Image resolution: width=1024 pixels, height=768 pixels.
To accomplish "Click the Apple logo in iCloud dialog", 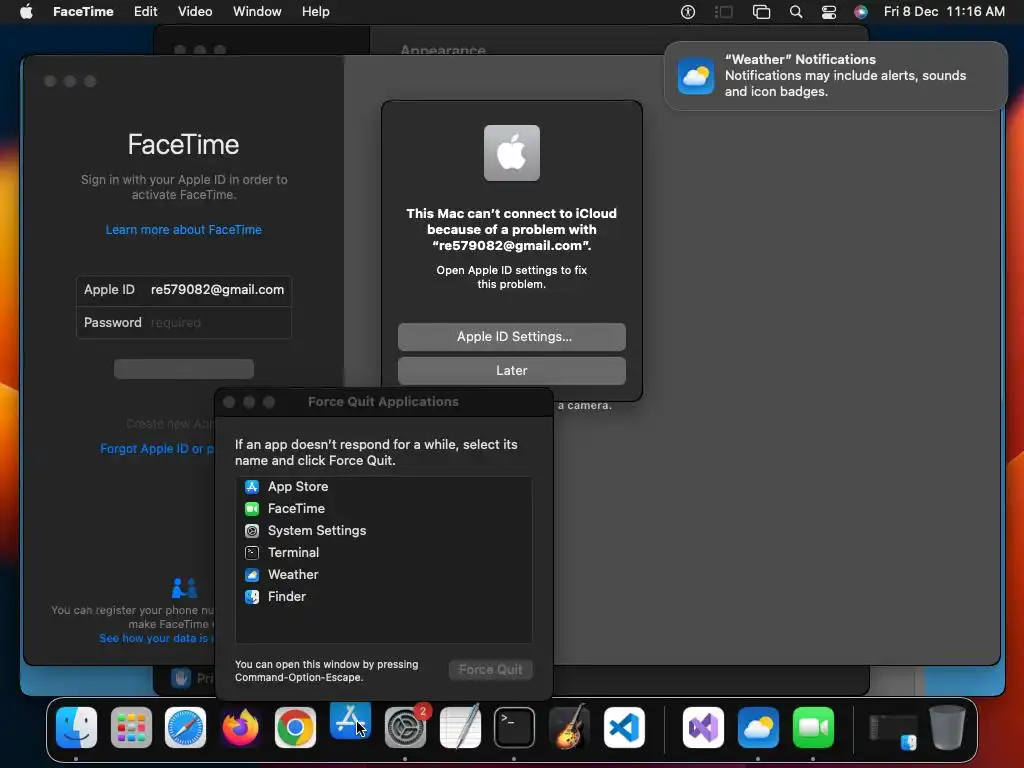I will pyautogui.click(x=511, y=153).
